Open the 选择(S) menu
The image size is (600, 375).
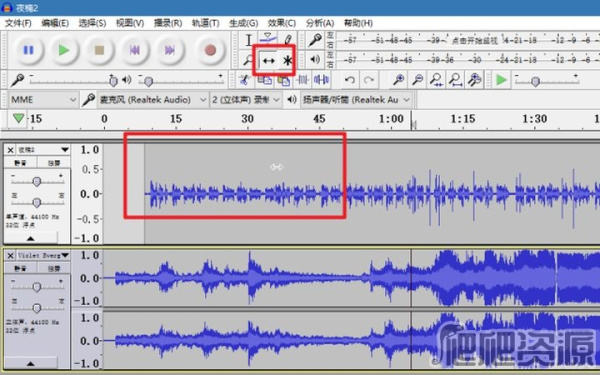point(92,23)
